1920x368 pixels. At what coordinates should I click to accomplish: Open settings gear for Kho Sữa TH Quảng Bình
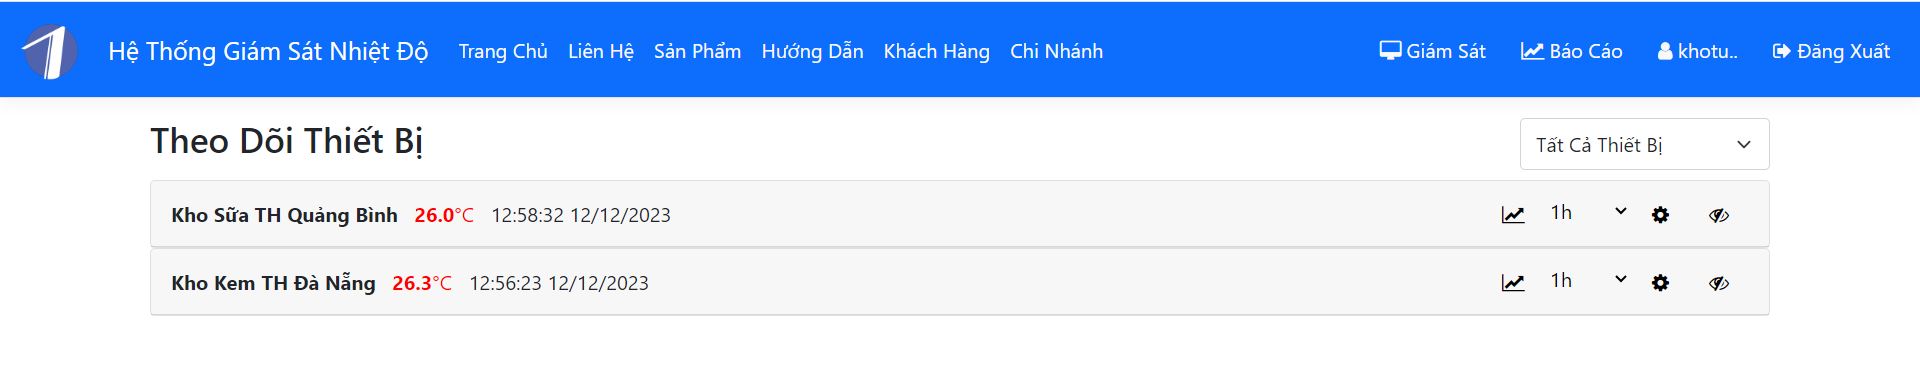pos(1660,215)
